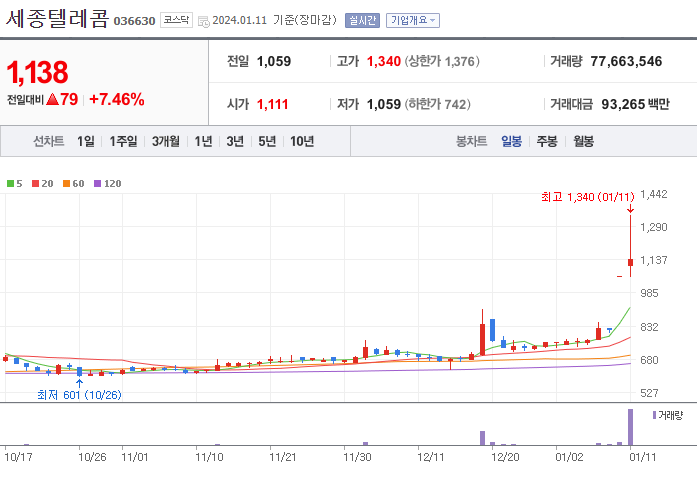Image resolution: width=697 pixels, height=481 pixels.
Task: Click the 거래대금 value 93,265 백만
Action: tap(635, 104)
